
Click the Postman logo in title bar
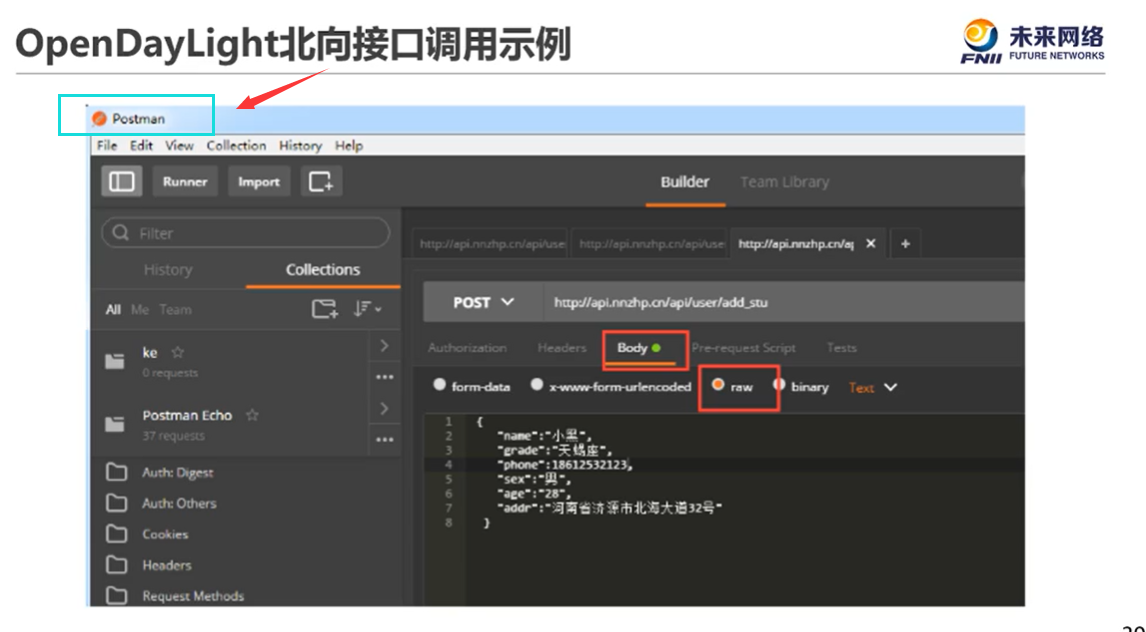tap(99, 118)
